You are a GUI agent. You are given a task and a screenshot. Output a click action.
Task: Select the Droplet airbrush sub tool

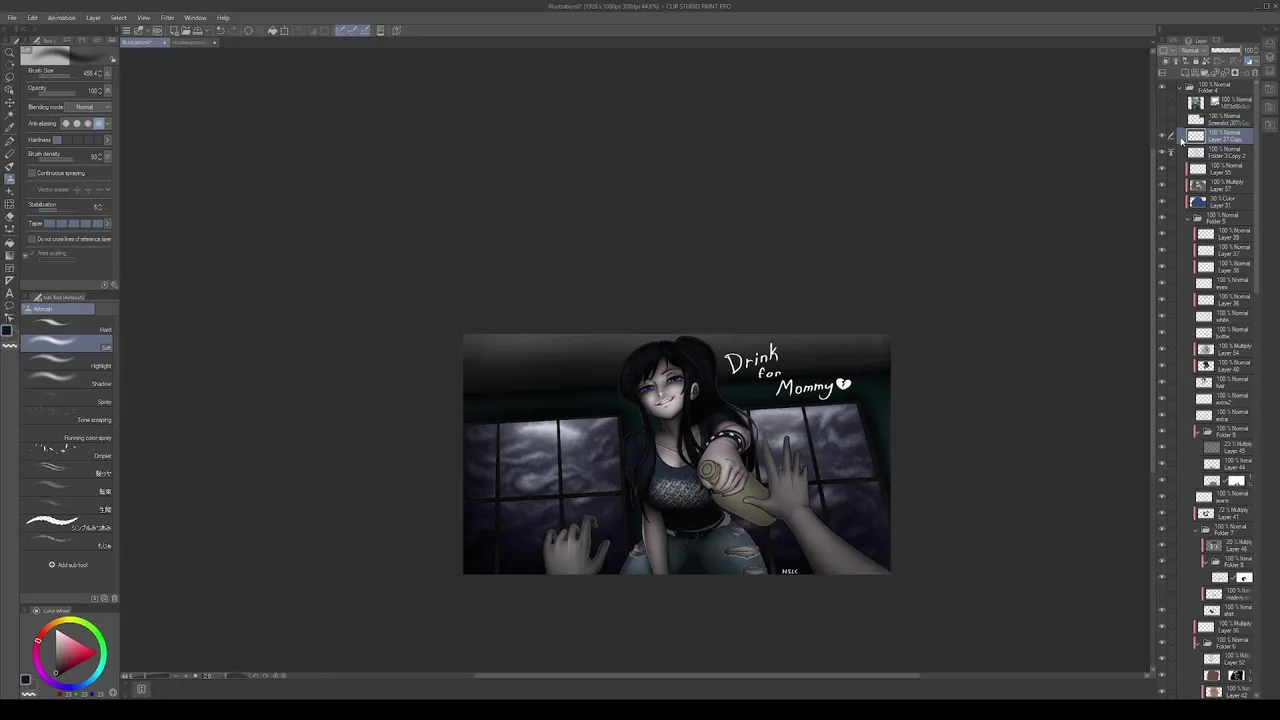pyautogui.click(x=67, y=453)
